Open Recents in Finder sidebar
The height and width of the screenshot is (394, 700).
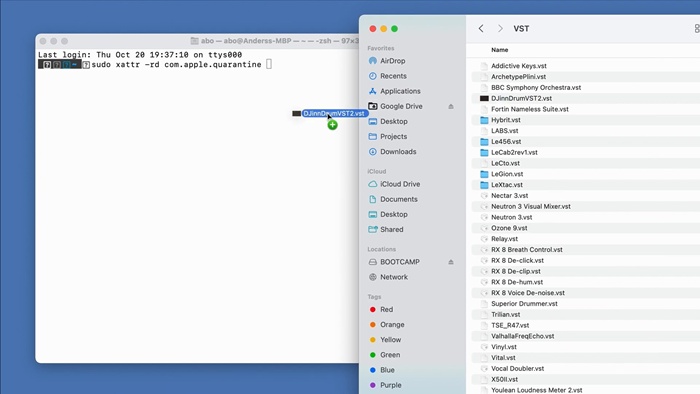pyautogui.click(x=393, y=76)
